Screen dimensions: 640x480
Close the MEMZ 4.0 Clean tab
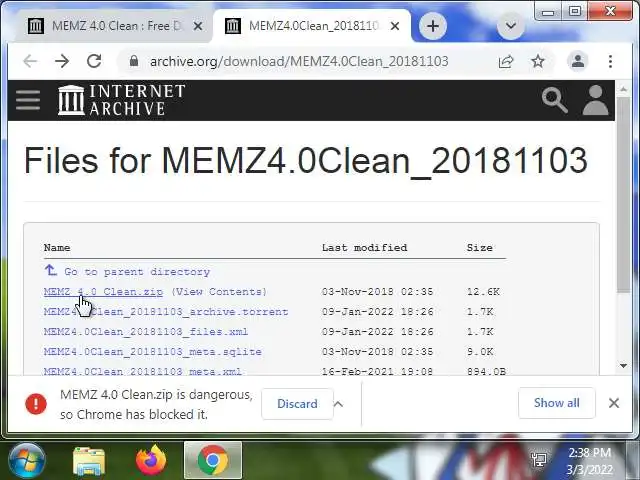(198, 26)
